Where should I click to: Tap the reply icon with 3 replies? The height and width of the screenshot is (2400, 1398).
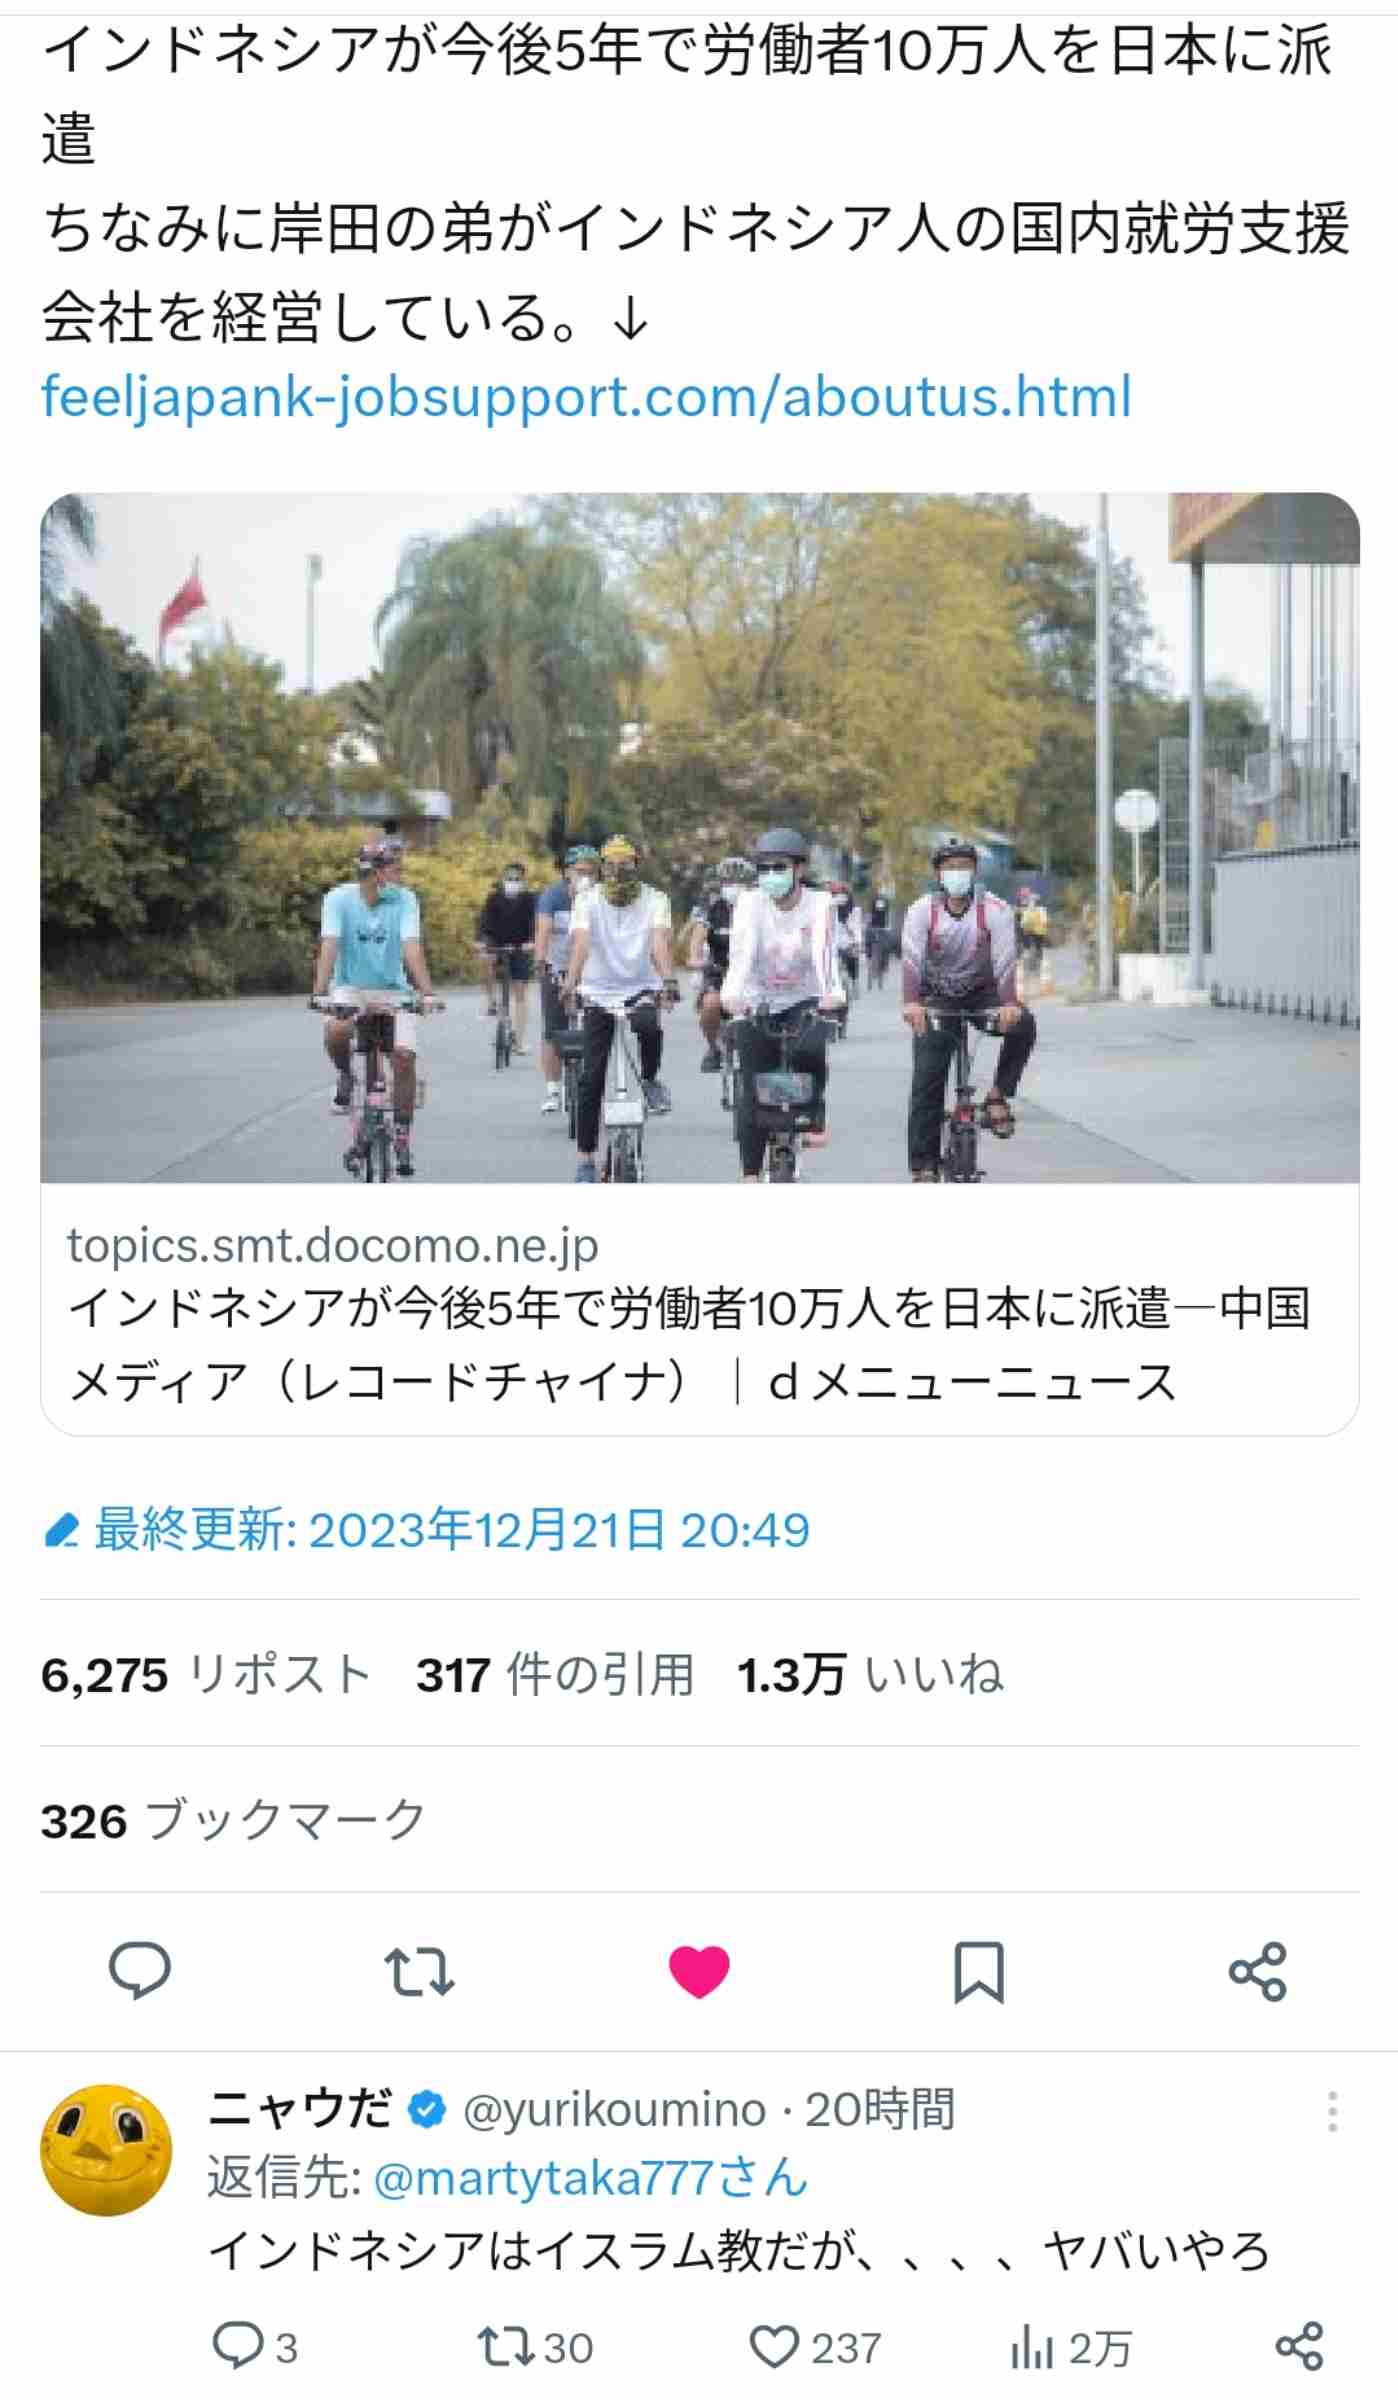tap(255, 2347)
